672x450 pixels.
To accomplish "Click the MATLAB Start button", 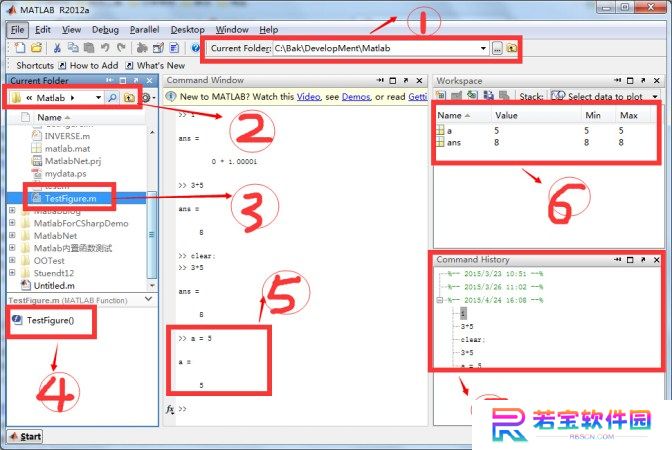I will point(26,437).
